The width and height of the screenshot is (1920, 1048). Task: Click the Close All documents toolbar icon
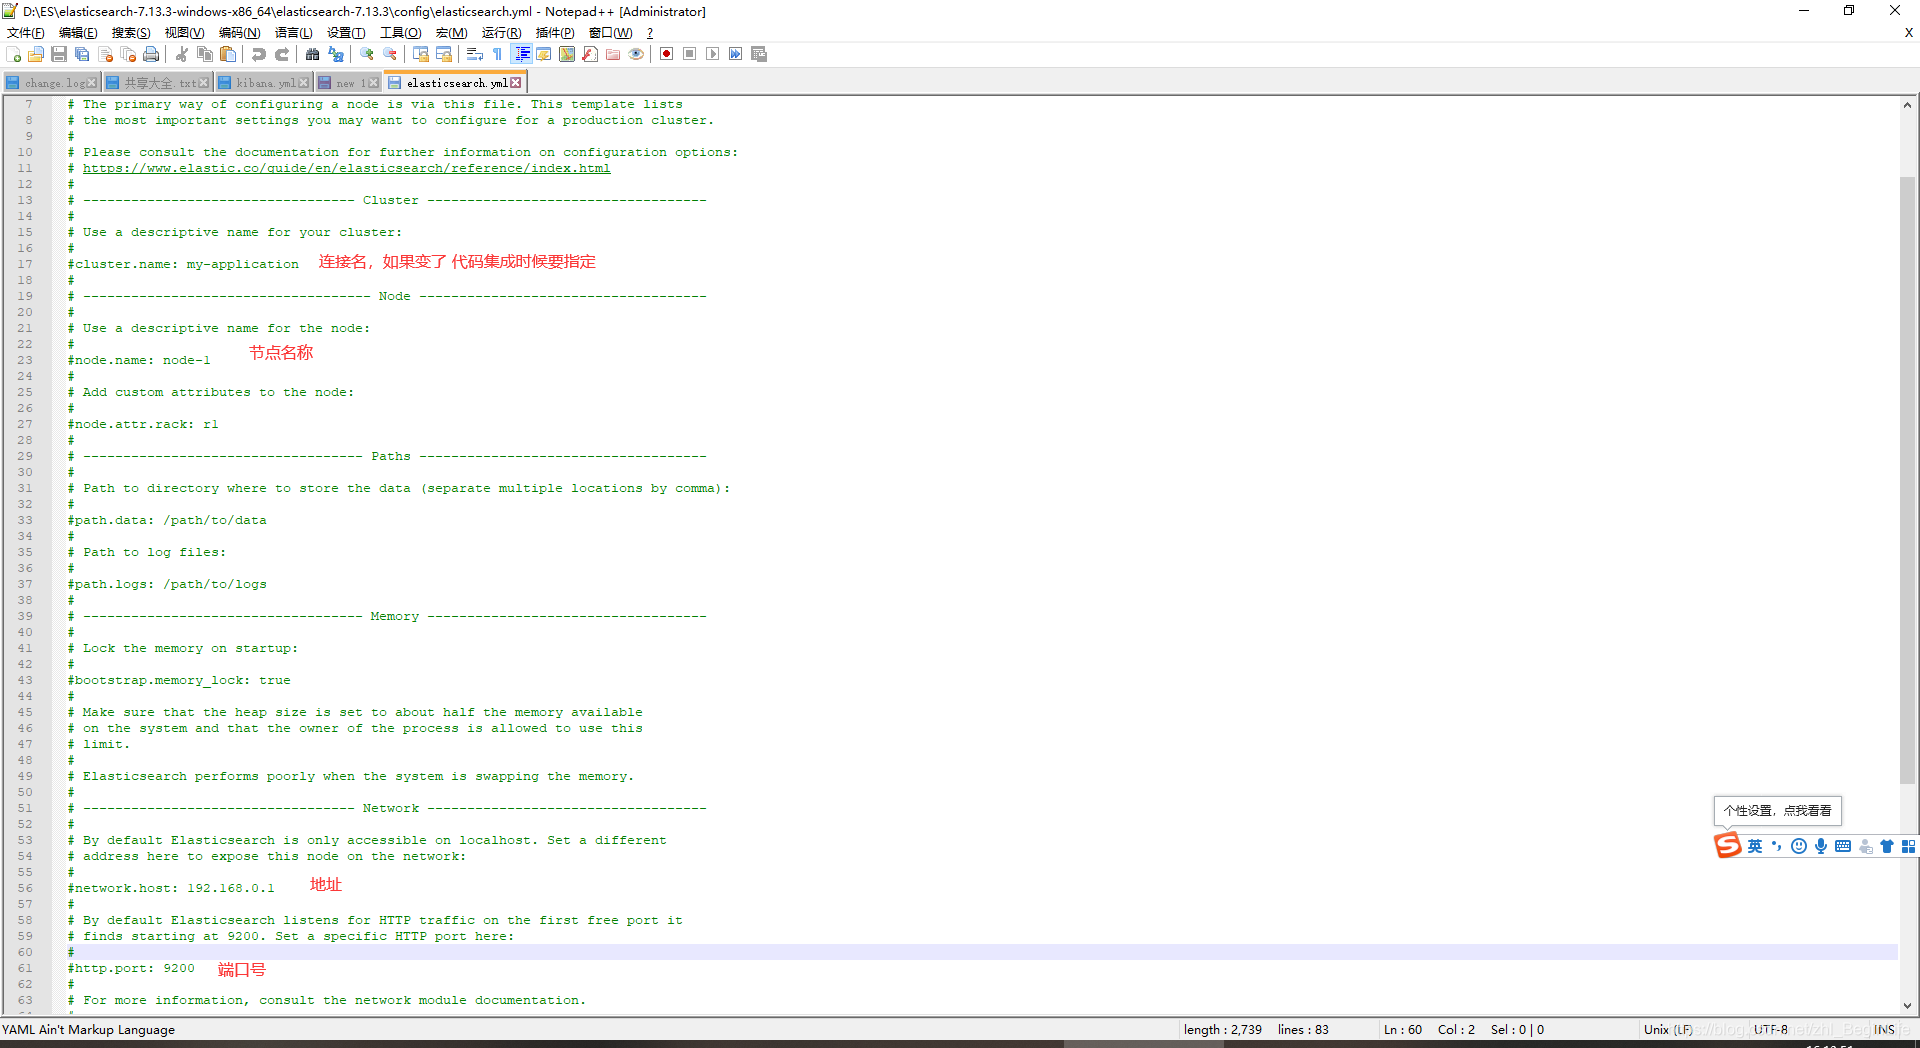(x=128, y=54)
